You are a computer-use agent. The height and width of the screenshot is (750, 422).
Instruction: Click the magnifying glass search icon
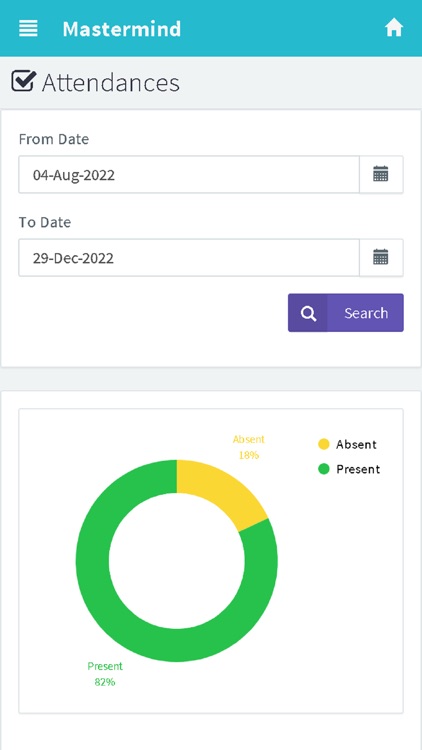(308, 313)
